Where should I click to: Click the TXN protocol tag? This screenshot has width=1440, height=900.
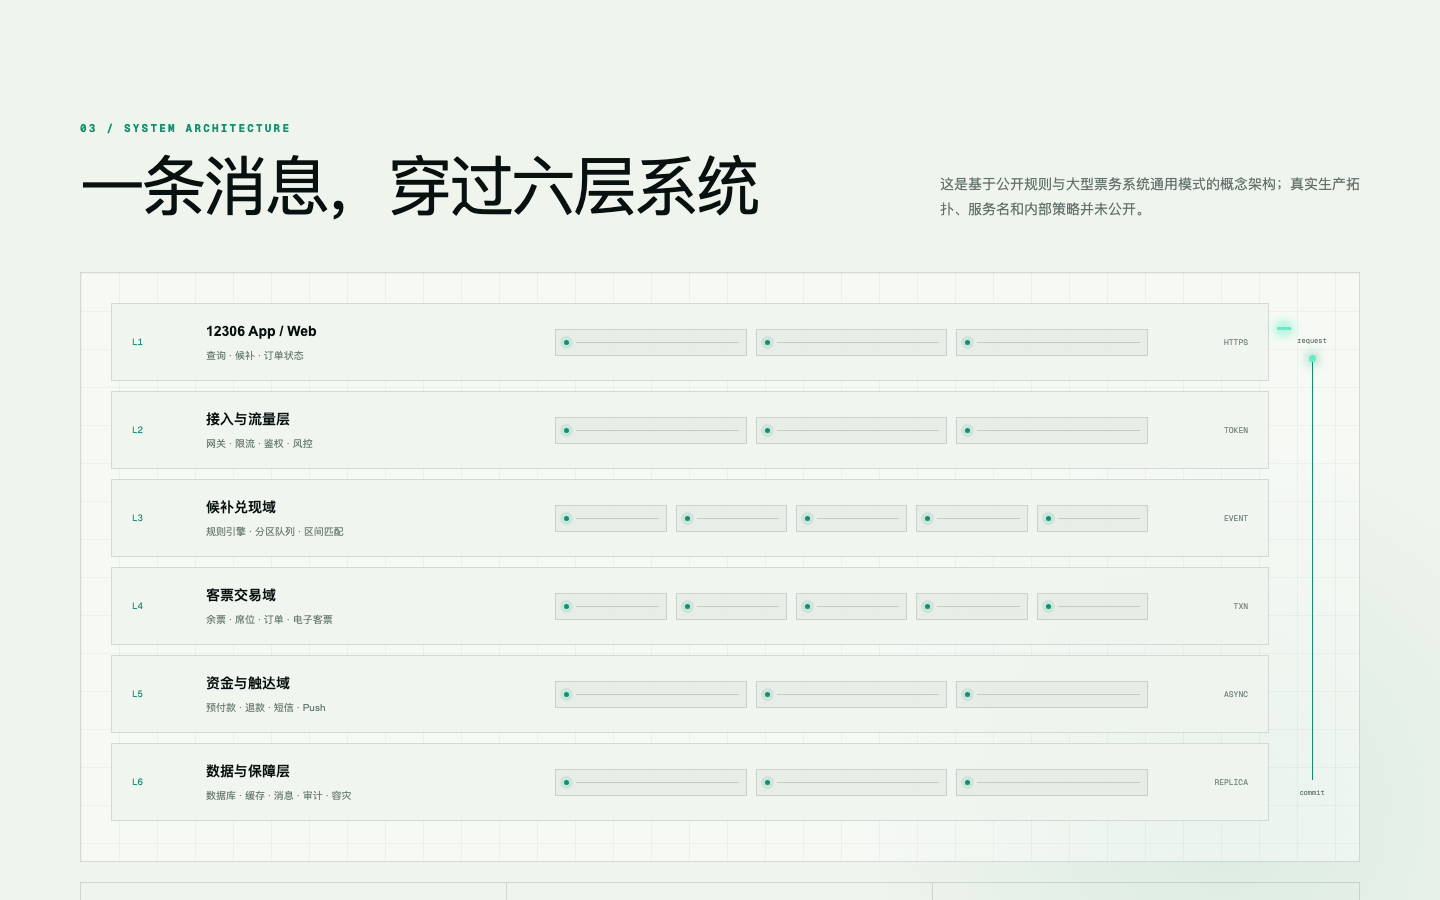pyautogui.click(x=1241, y=606)
